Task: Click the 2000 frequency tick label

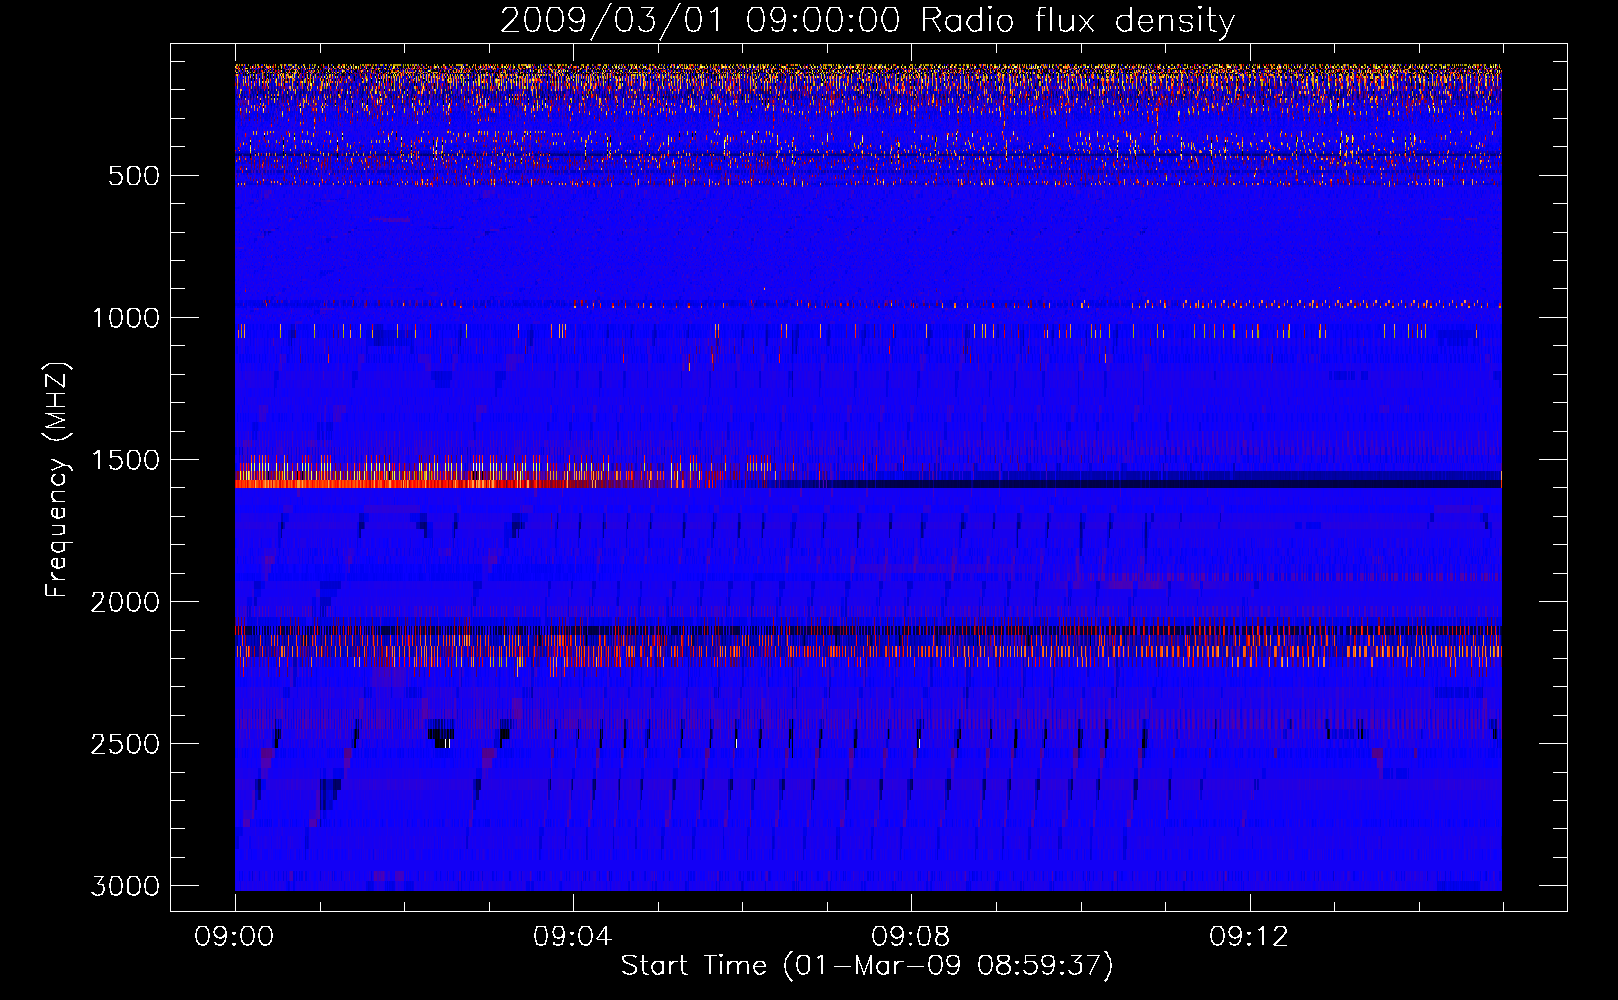Action: [x=125, y=602]
